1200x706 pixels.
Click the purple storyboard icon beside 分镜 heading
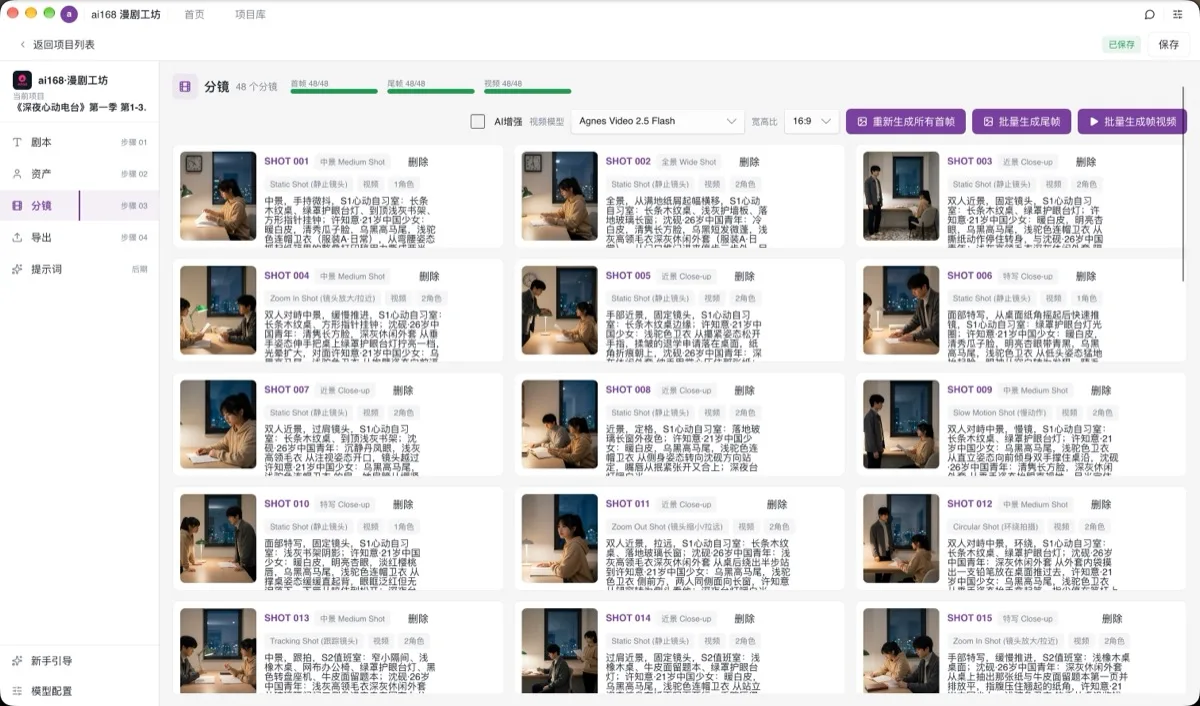(x=185, y=87)
